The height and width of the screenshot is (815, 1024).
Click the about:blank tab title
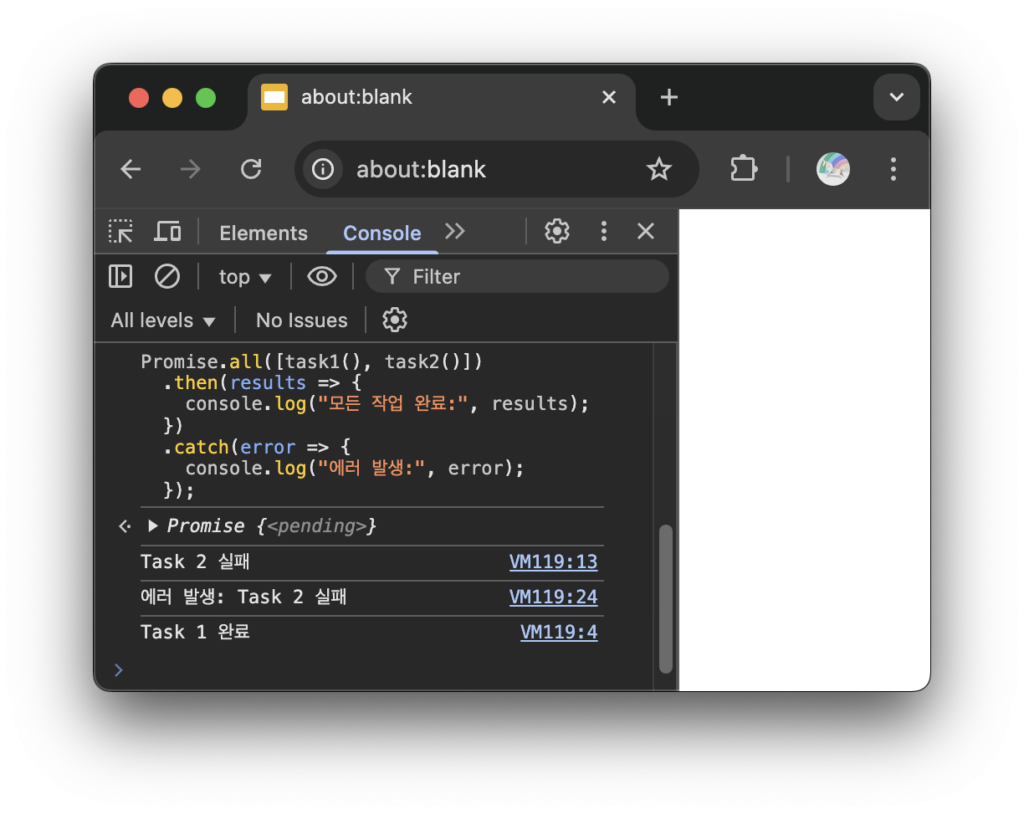pos(356,97)
